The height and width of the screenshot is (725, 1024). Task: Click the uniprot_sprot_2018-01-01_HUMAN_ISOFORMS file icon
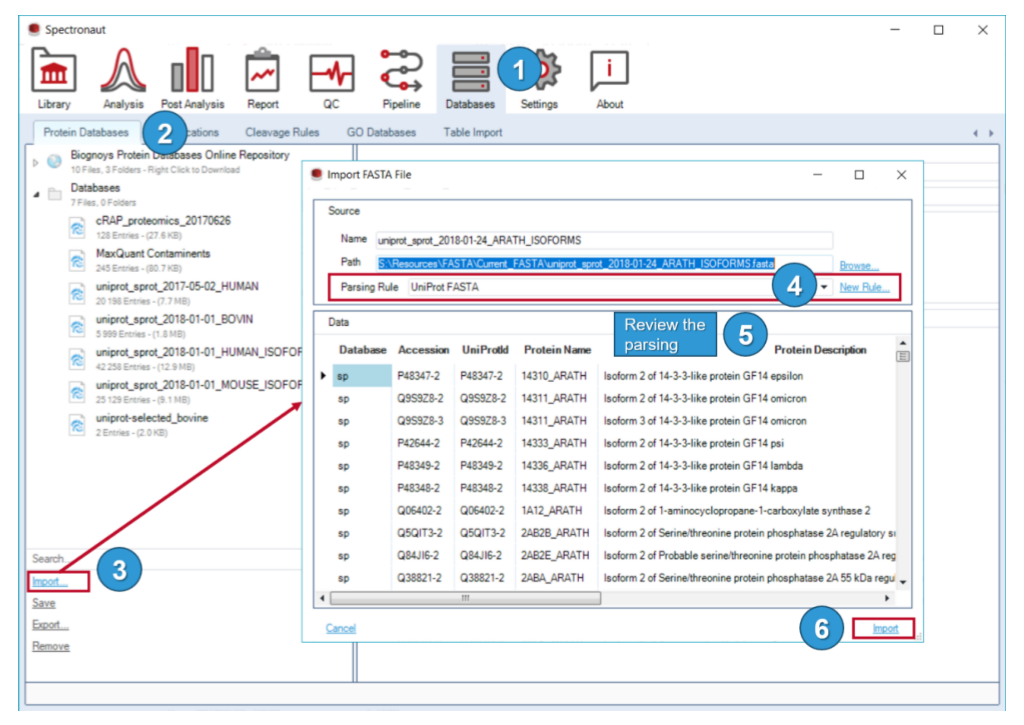coord(77,359)
